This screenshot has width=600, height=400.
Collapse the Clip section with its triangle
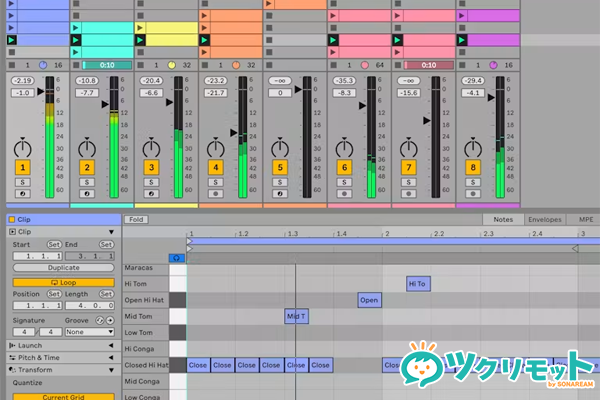coord(111,232)
